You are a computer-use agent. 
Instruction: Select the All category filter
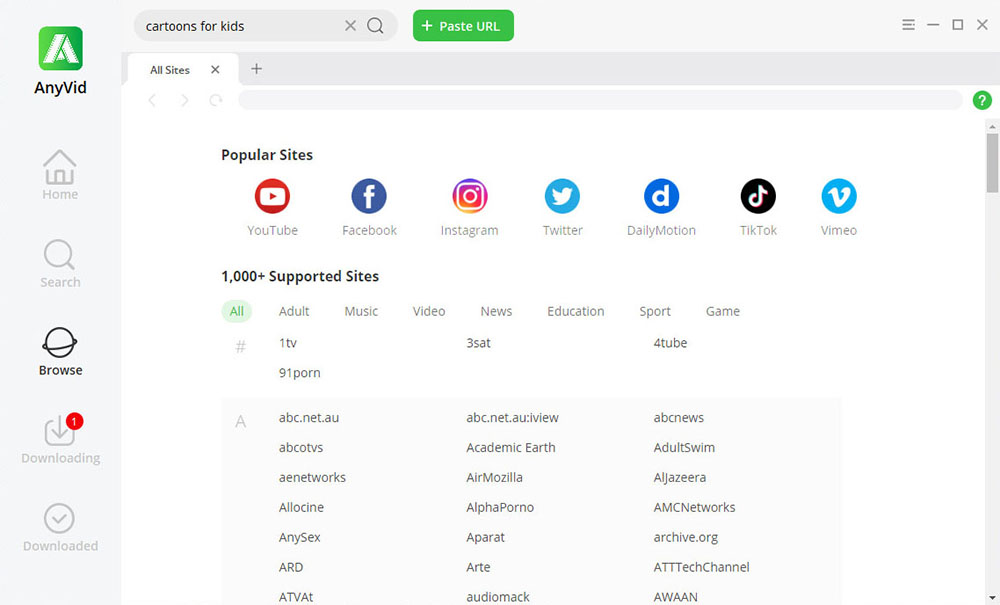coord(237,311)
